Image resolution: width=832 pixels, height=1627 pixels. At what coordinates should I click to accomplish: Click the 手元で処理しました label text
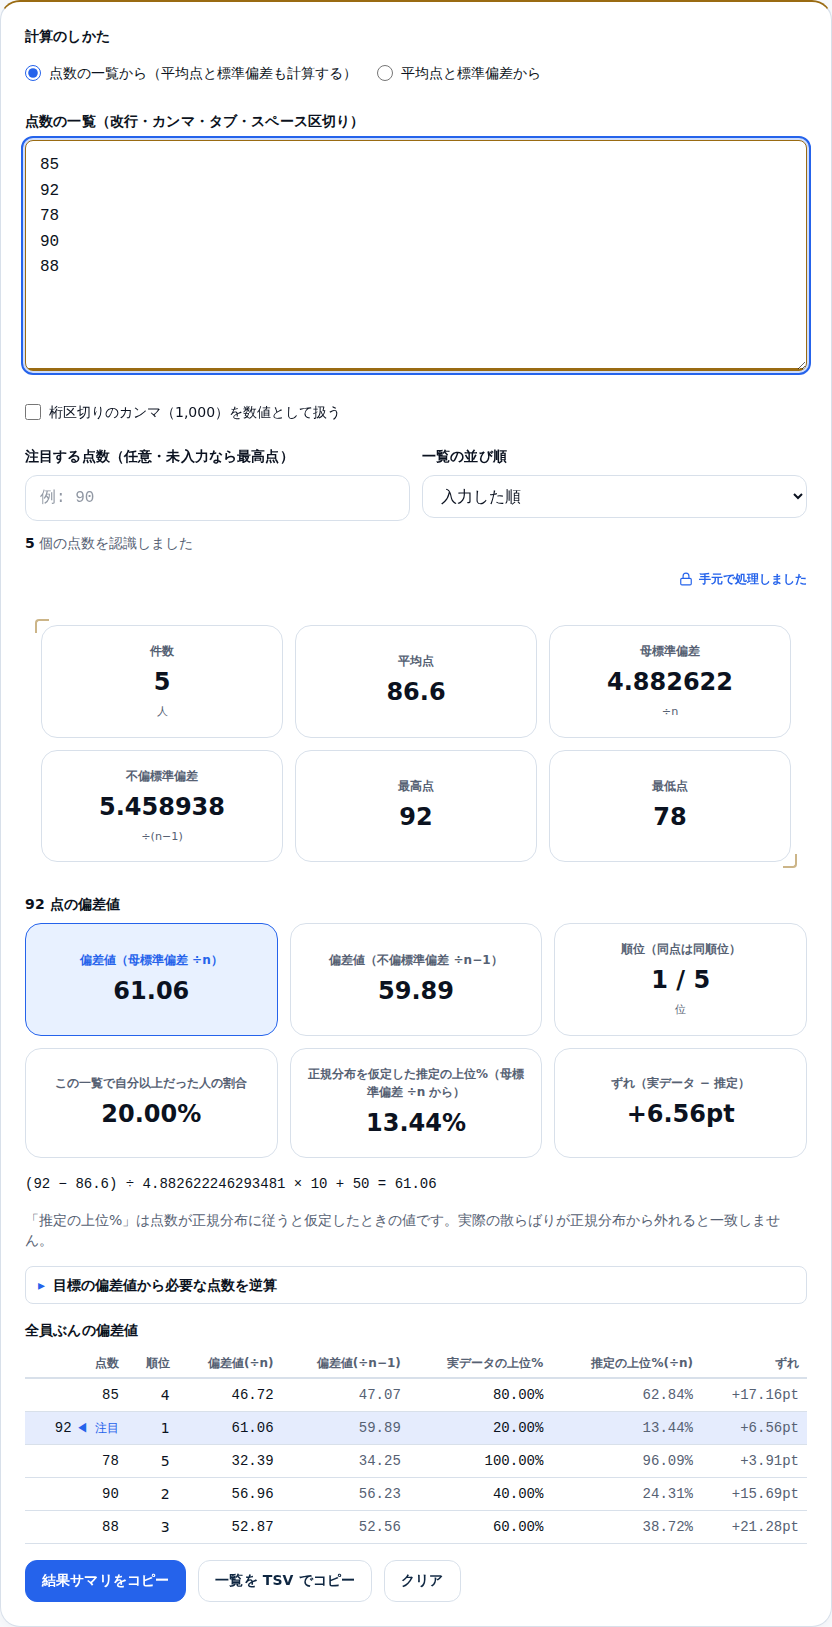[x=752, y=579]
